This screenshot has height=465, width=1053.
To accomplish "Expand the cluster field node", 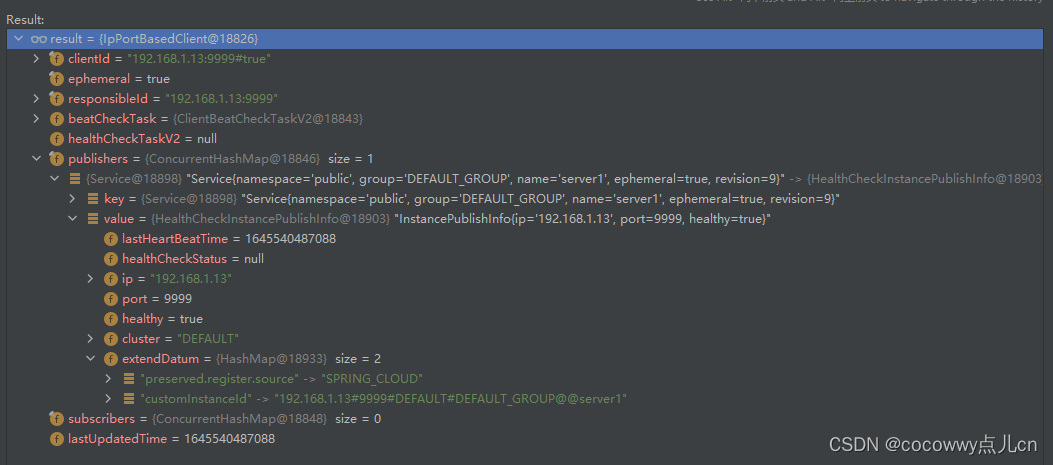I will click(x=91, y=339).
